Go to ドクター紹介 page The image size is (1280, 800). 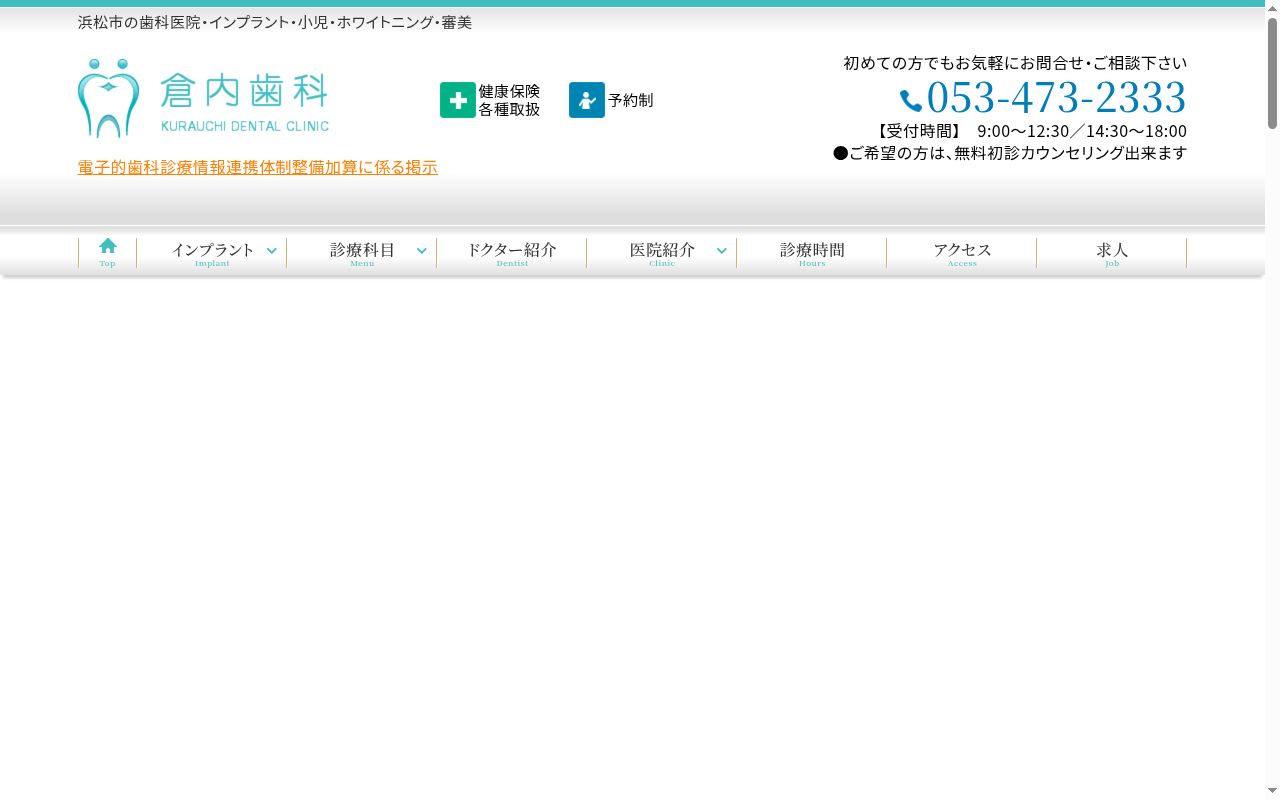coord(512,252)
